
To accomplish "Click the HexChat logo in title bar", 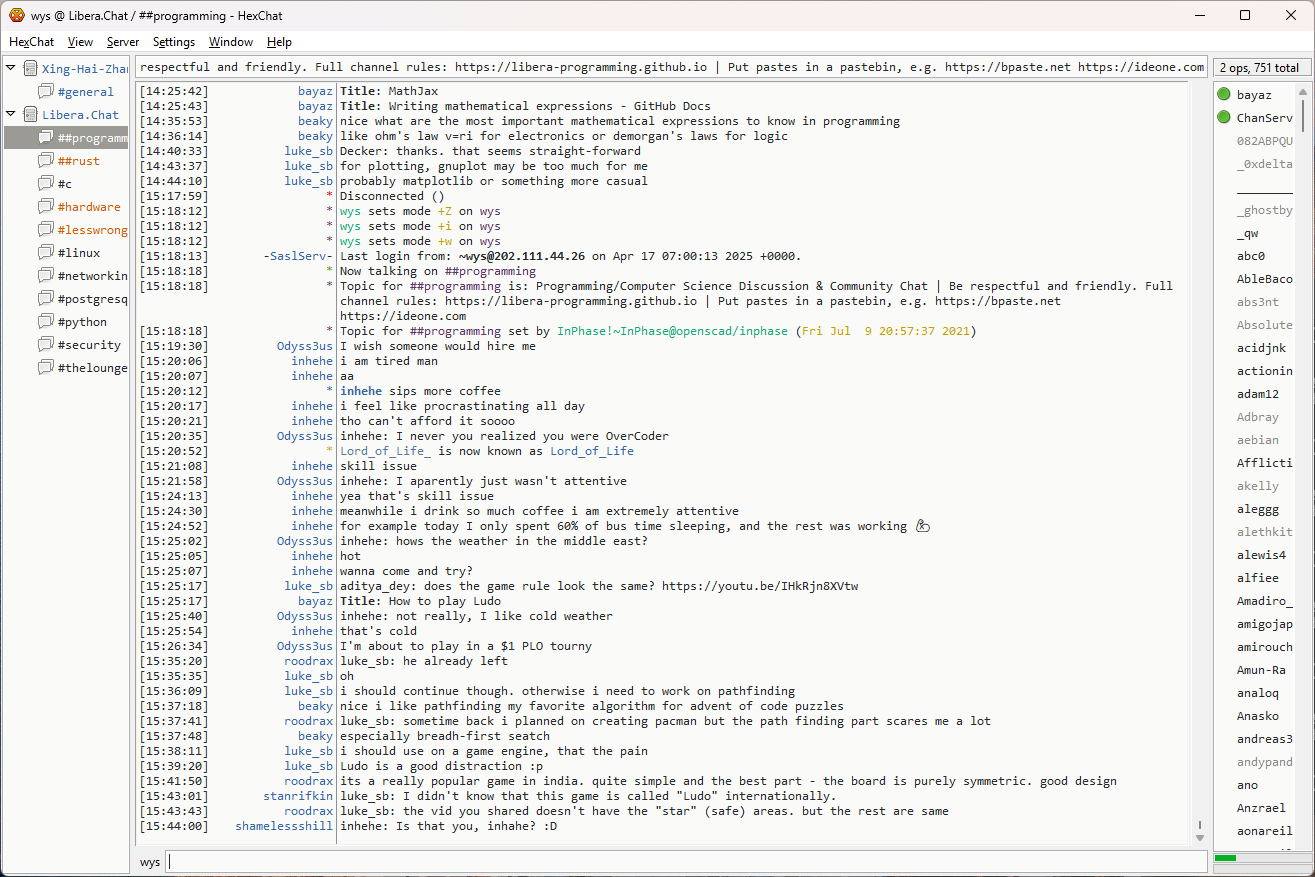I will click(16, 15).
